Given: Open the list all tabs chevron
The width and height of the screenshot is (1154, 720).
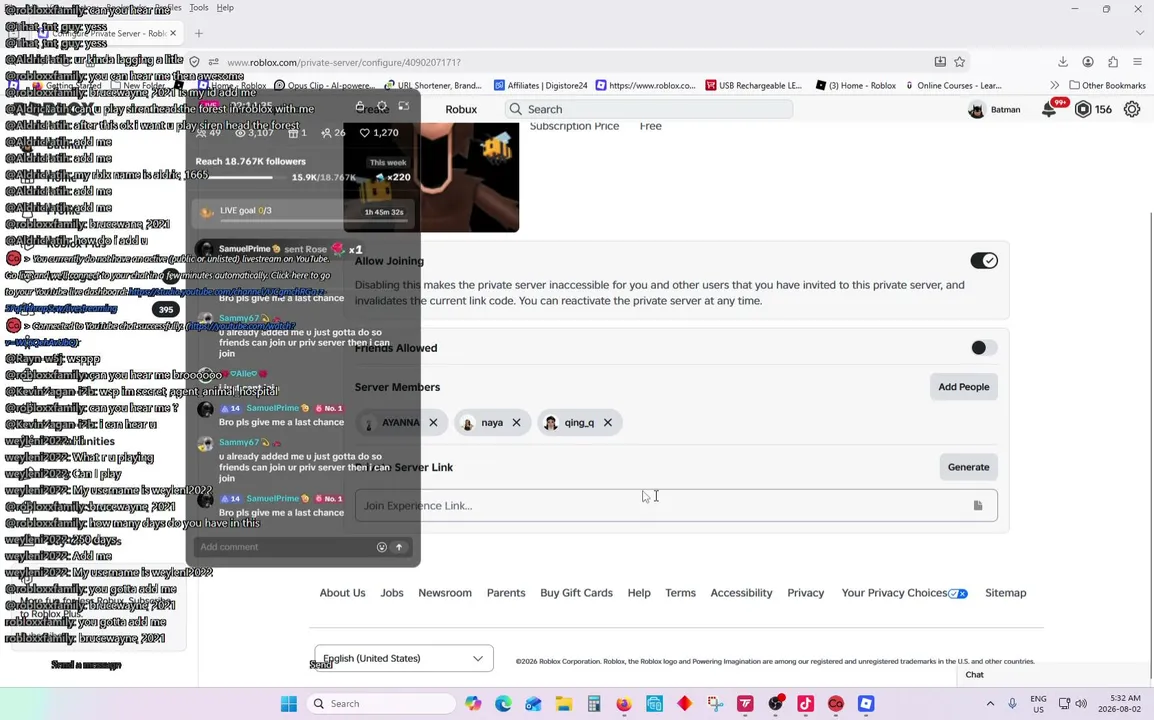Looking at the screenshot, I should [x=1139, y=33].
